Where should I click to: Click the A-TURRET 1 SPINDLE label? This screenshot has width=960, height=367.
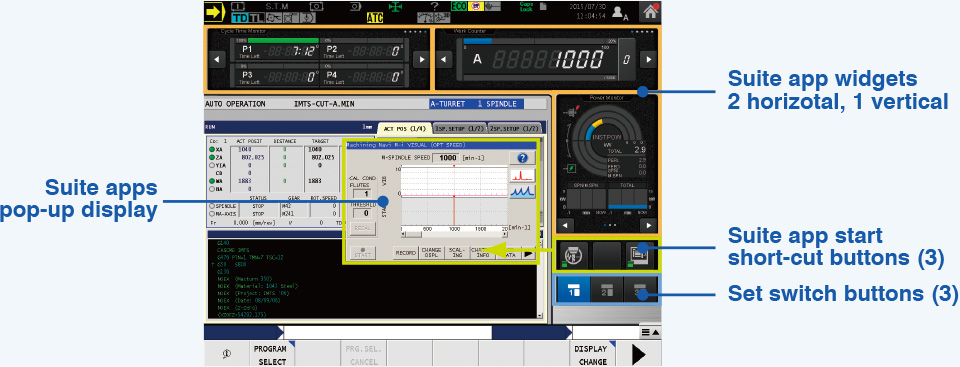click(x=476, y=104)
